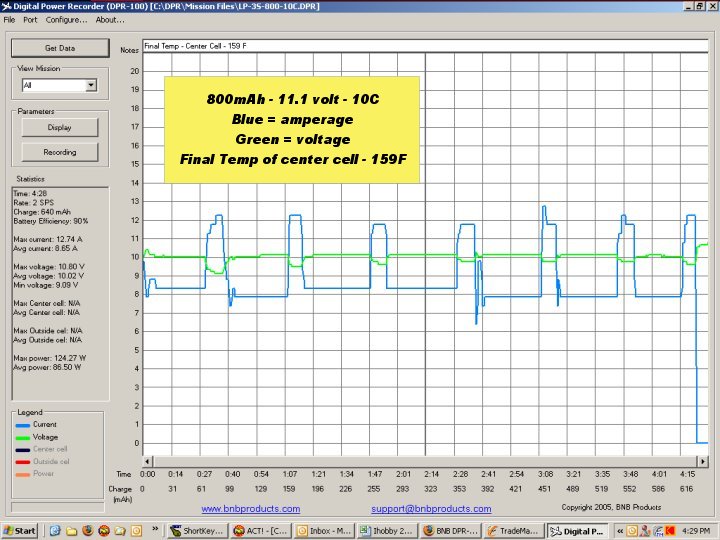
Task: Open the About menu
Action: (110, 20)
